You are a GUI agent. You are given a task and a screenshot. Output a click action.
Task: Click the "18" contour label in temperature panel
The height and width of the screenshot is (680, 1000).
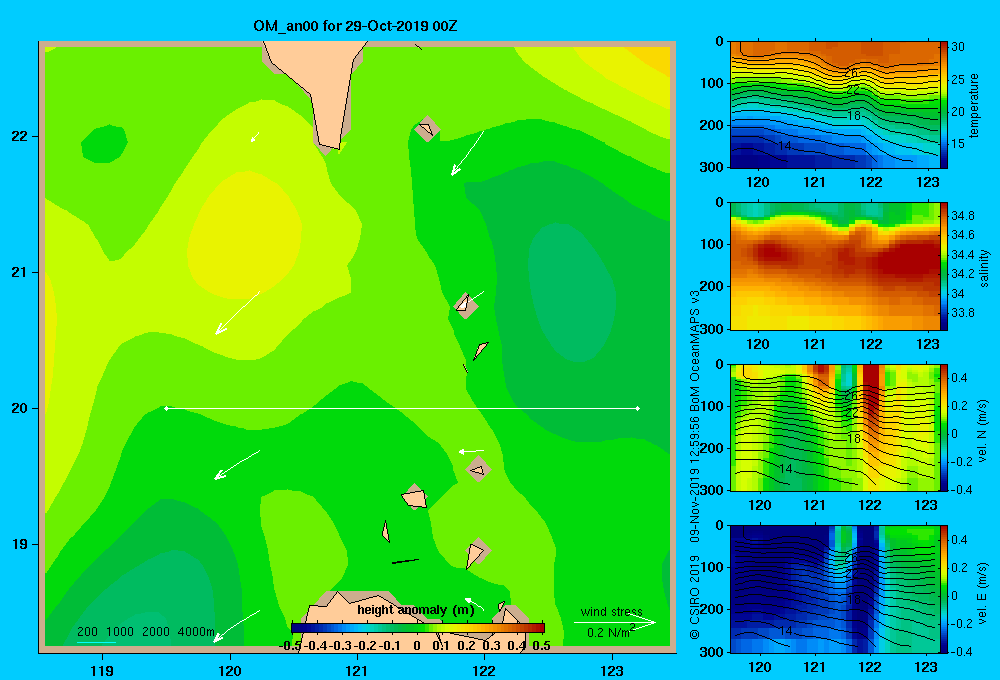[x=854, y=115]
